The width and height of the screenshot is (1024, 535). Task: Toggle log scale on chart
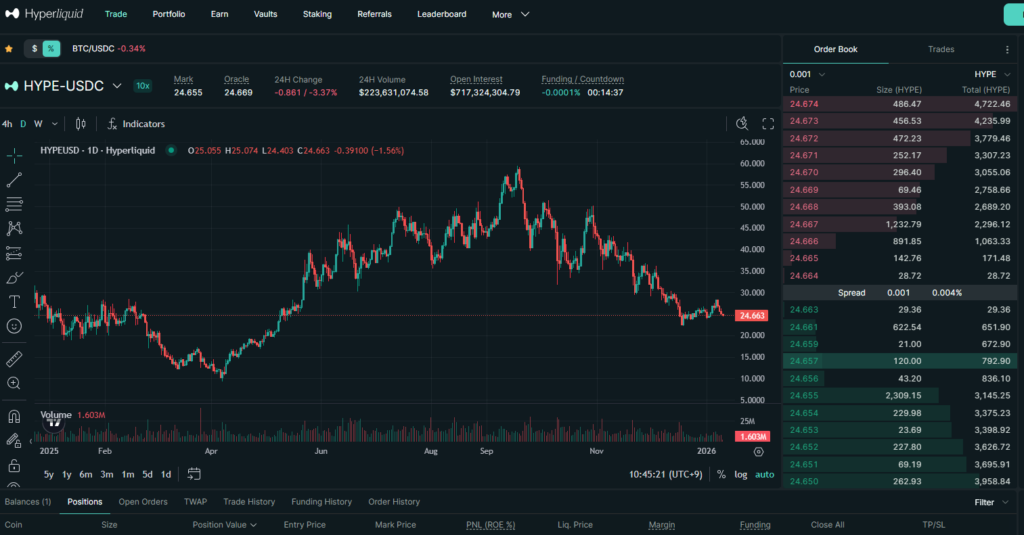(x=741, y=474)
